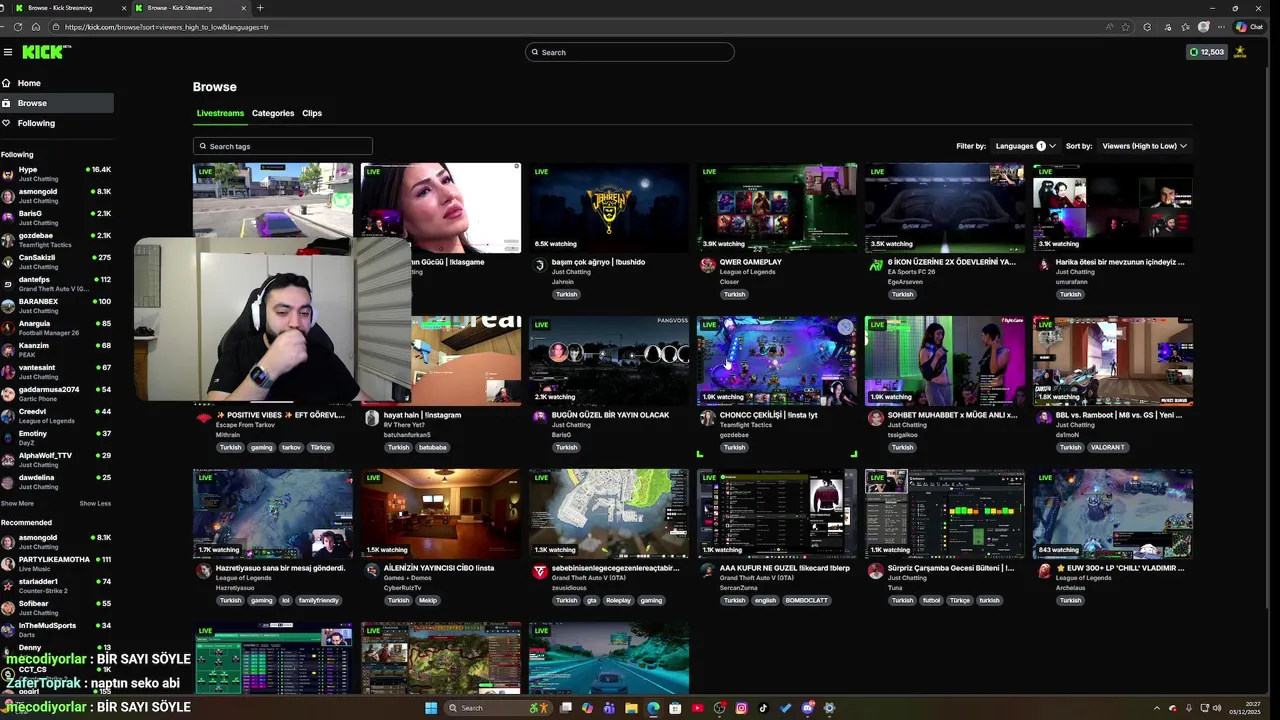Click BarisG avatar beside BUGÜN GÜZEL BİR YAYIN
The height and width of the screenshot is (720, 1280).
click(x=540, y=418)
